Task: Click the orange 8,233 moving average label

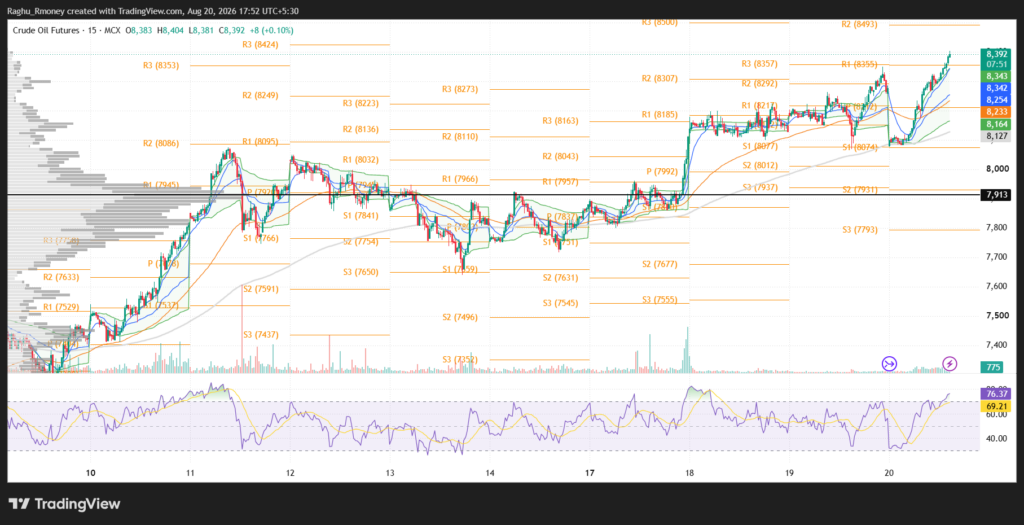Action: pyautogui.click(x=996, y=112)
